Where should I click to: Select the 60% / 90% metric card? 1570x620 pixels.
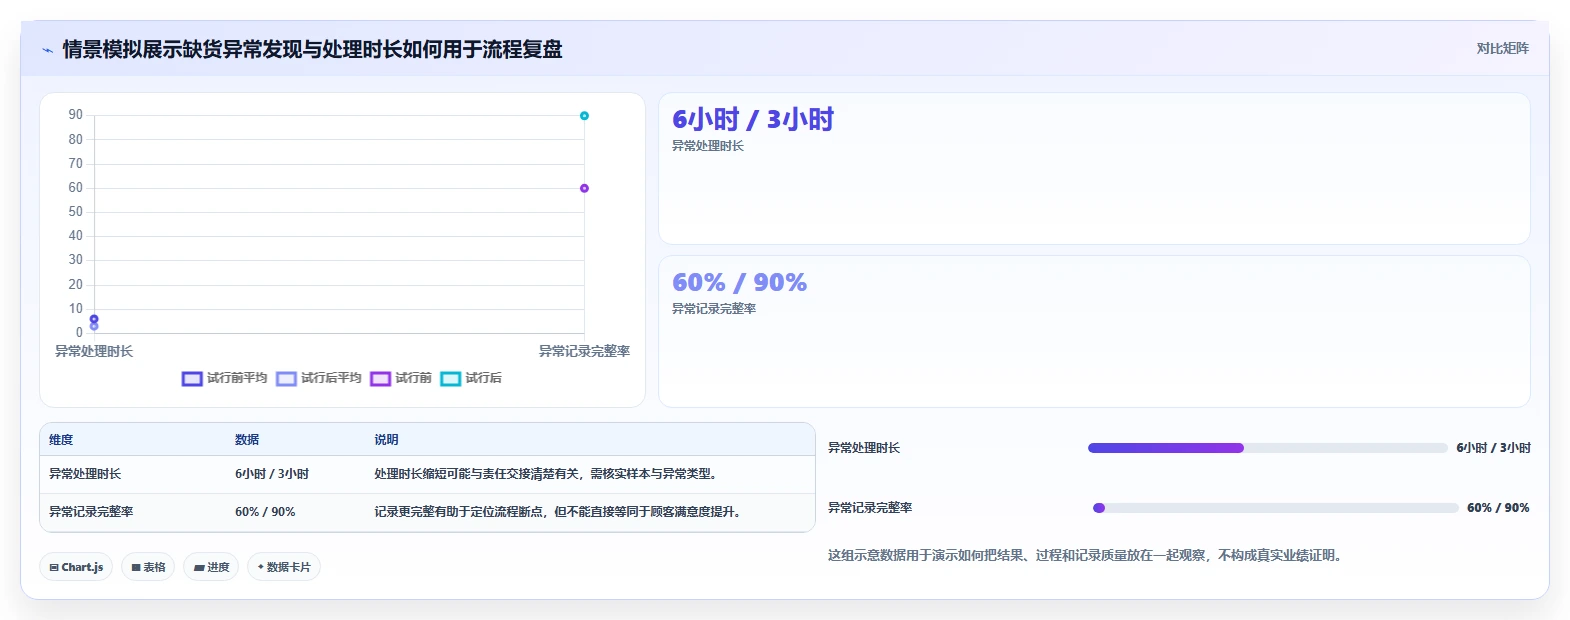click(1094, 331)
